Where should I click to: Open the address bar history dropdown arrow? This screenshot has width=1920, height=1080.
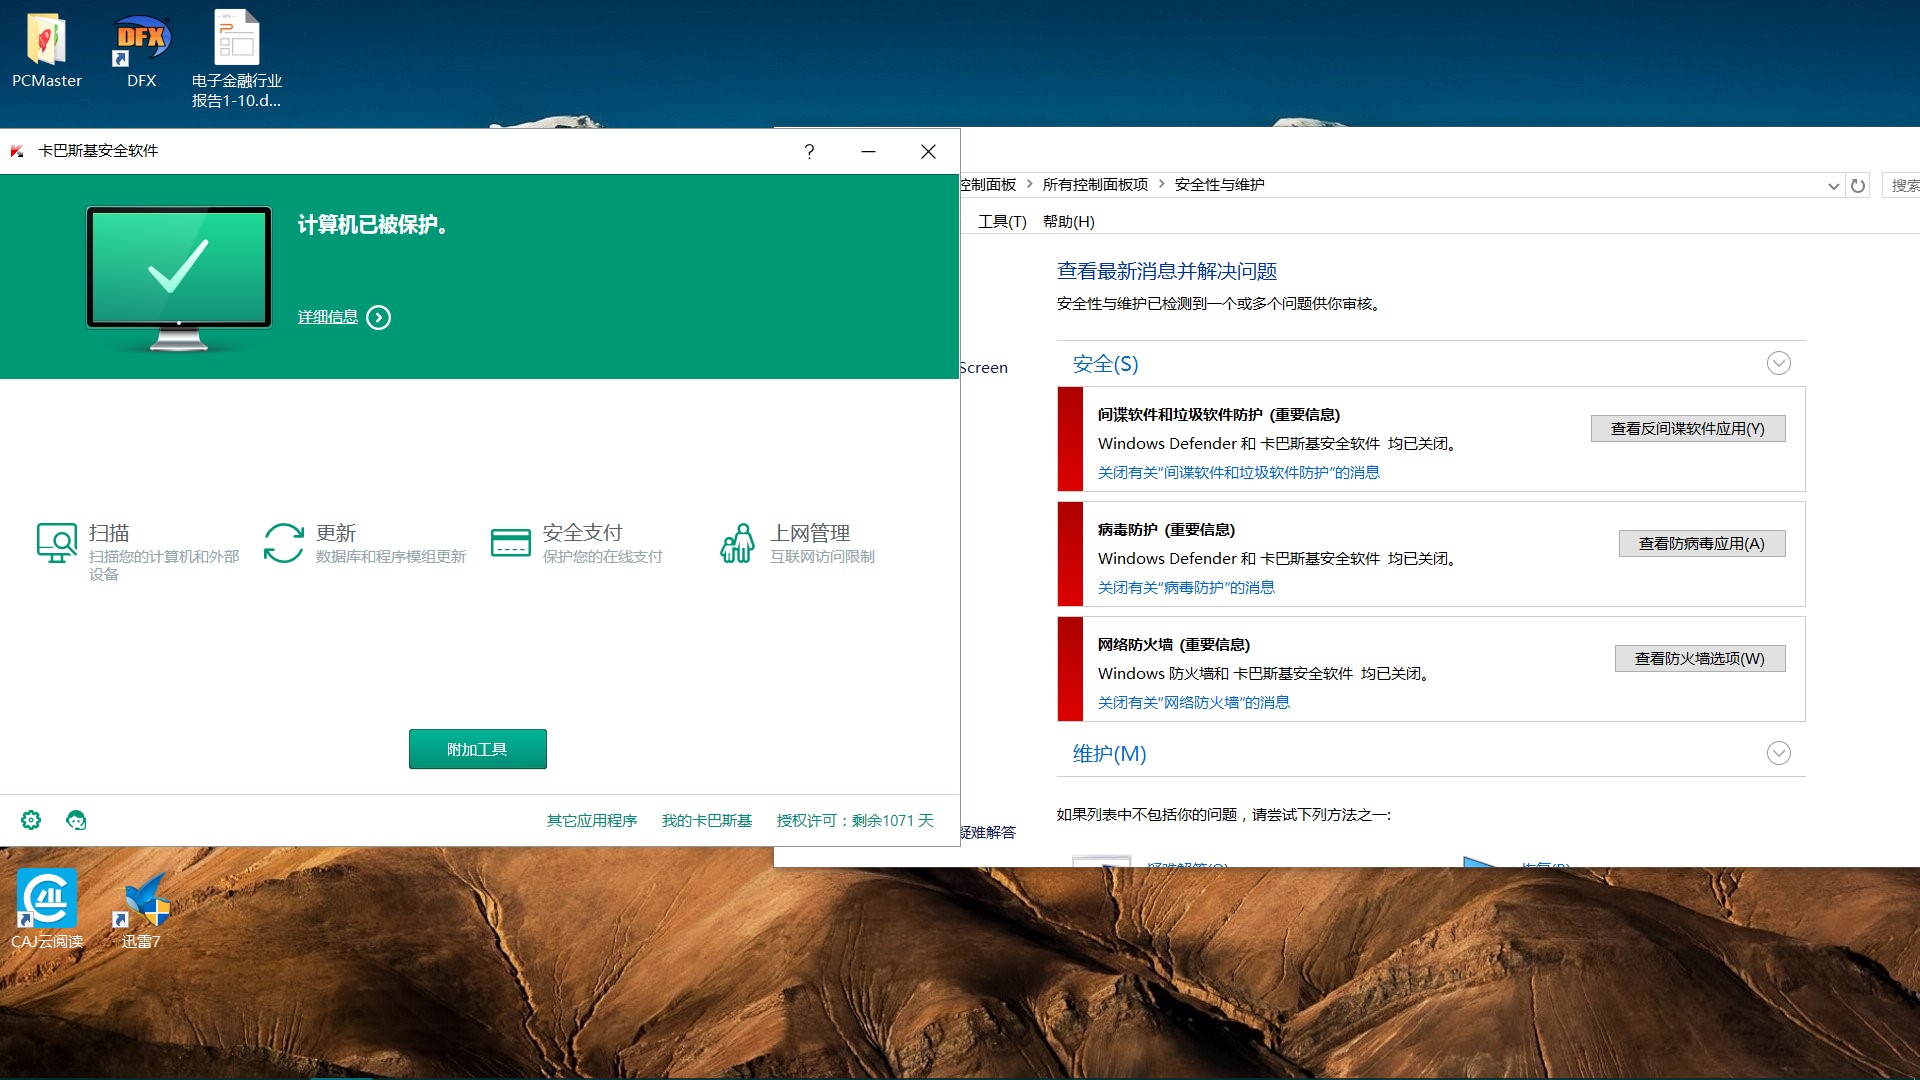click(1833, 185)
